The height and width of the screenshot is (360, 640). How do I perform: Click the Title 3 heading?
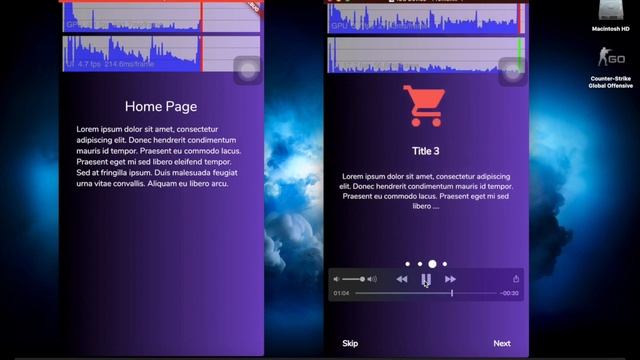(x=426, y=151)
